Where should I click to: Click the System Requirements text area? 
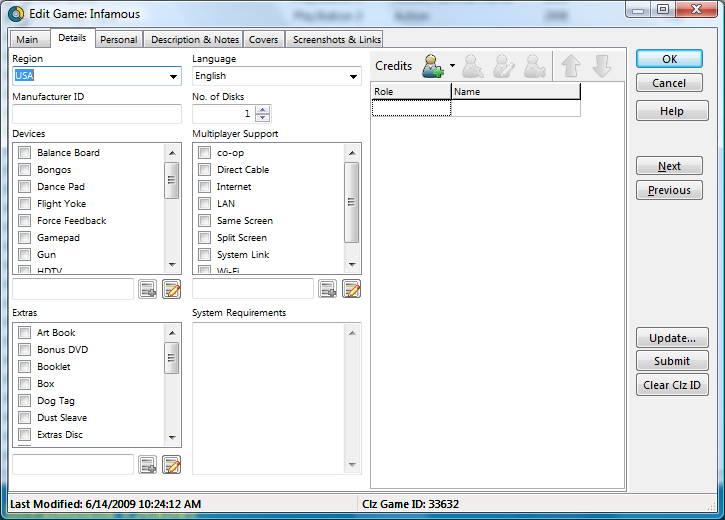(x=276, y=398)
